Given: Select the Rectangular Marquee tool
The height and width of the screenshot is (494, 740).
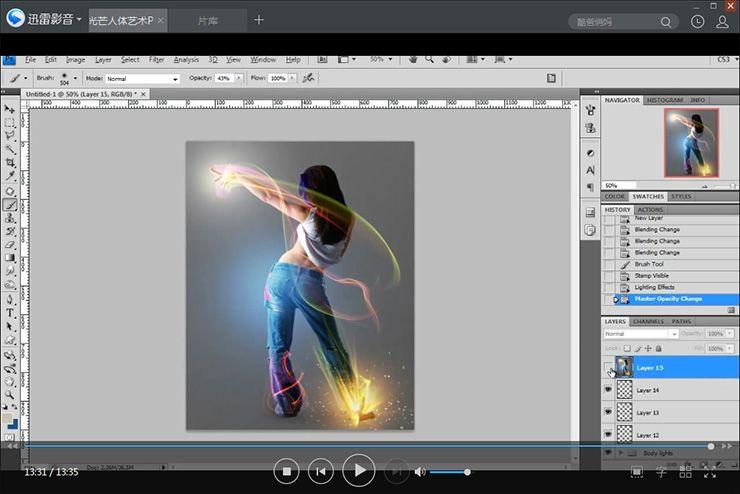Looking at the screenshot, I should click(x=9, y=123).
